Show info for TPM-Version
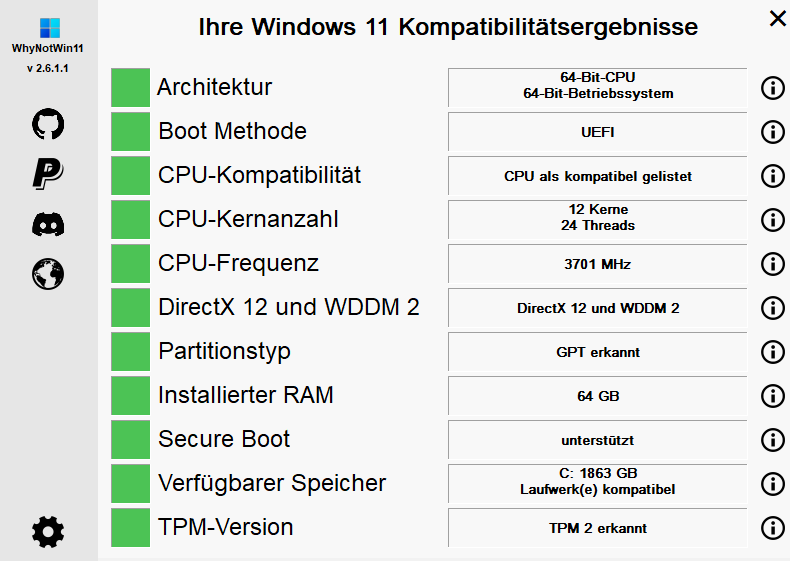Viewport: 790px width, 561px height. tap(772, 528)
